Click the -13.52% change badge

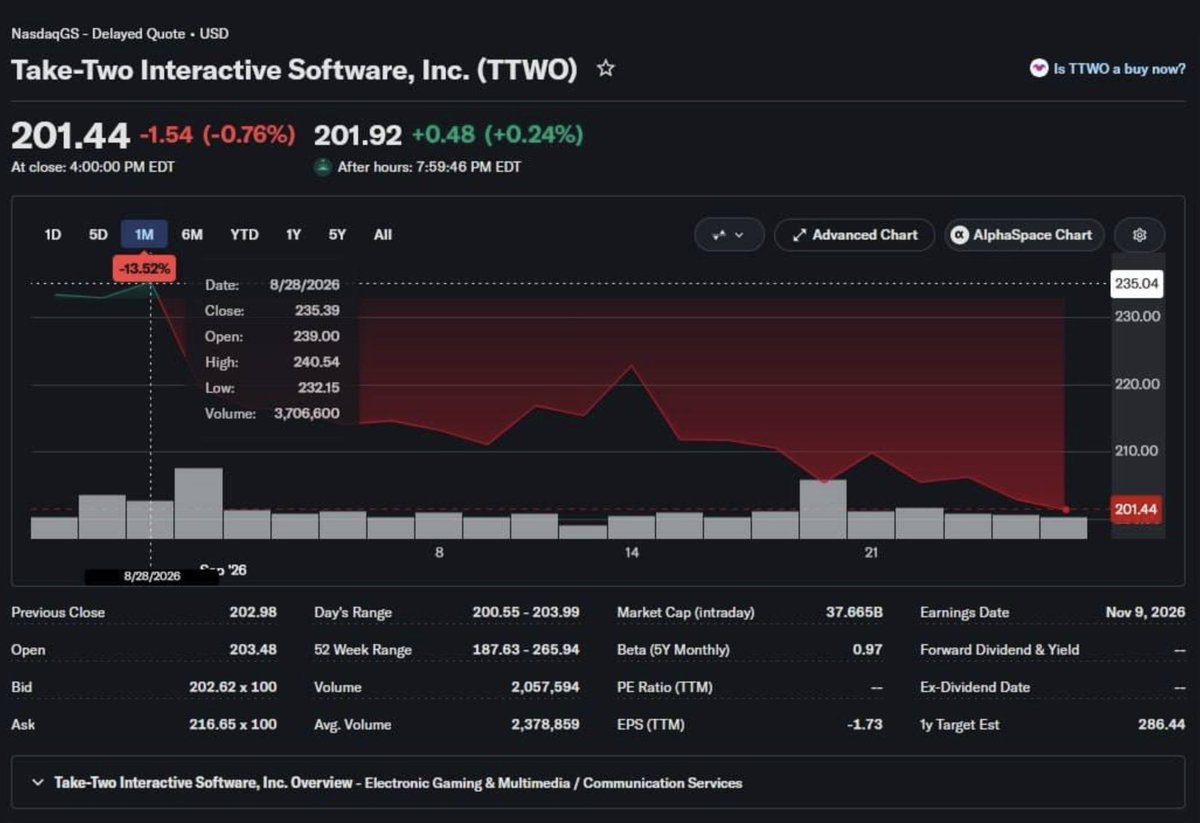146,268
